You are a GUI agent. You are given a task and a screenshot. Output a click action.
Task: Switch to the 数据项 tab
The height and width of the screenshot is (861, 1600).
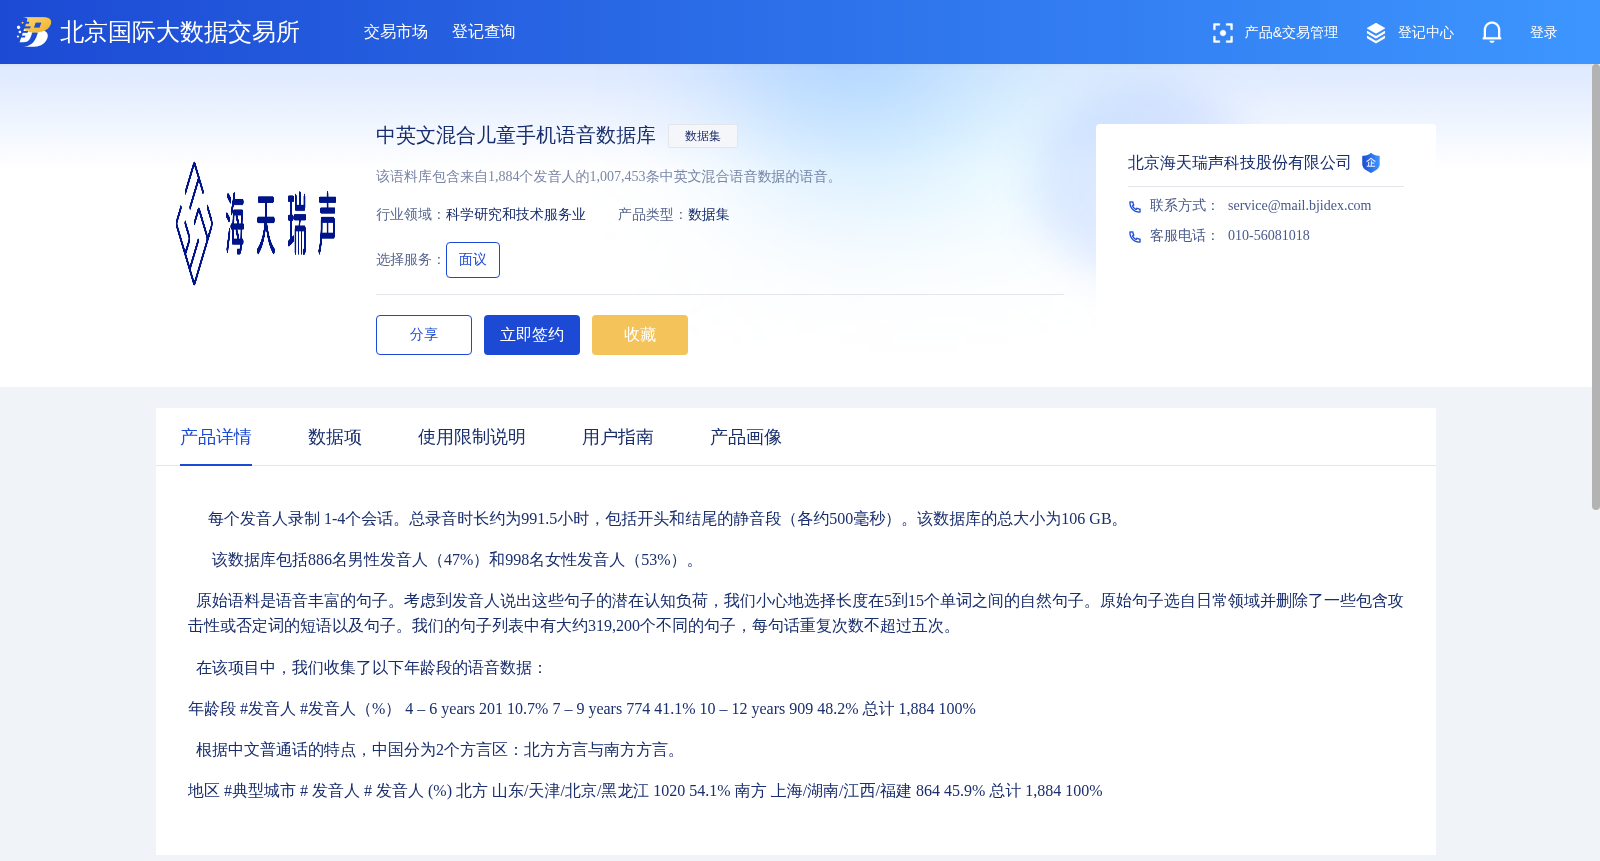[335, 437]
